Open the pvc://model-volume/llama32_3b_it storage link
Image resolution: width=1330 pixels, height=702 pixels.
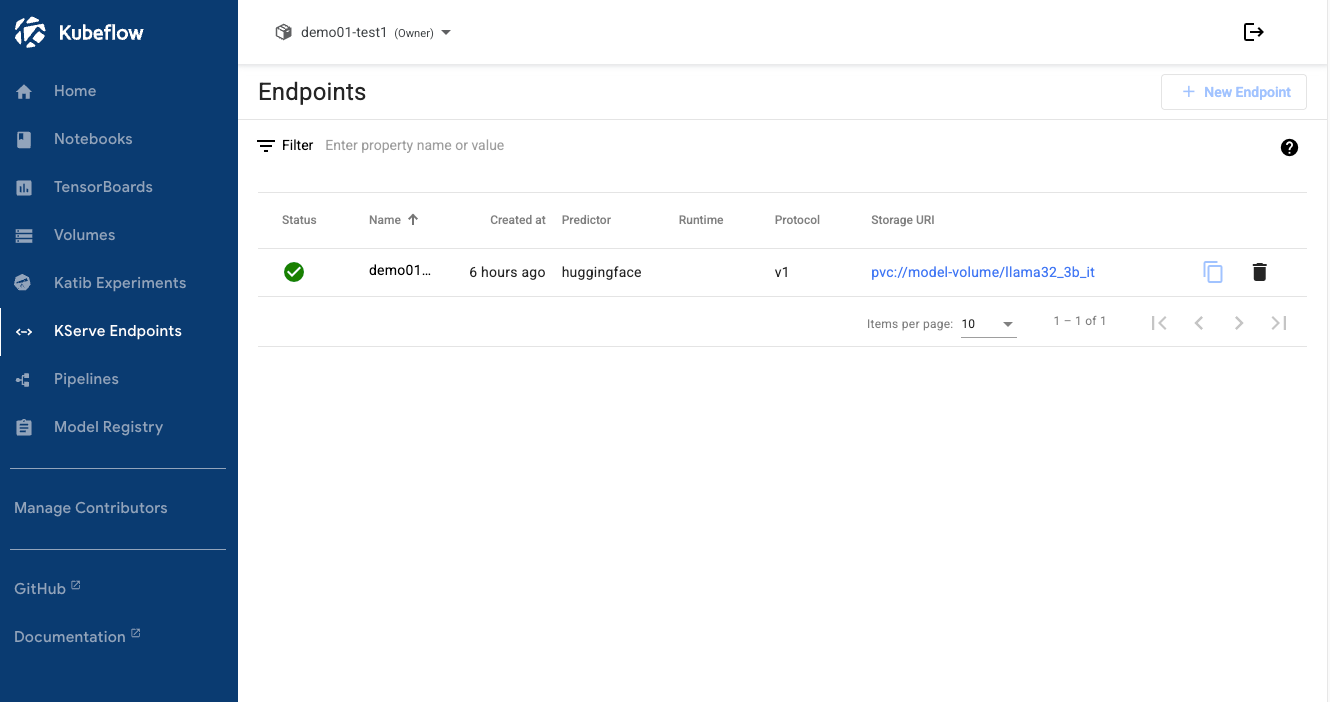point(983,272)
